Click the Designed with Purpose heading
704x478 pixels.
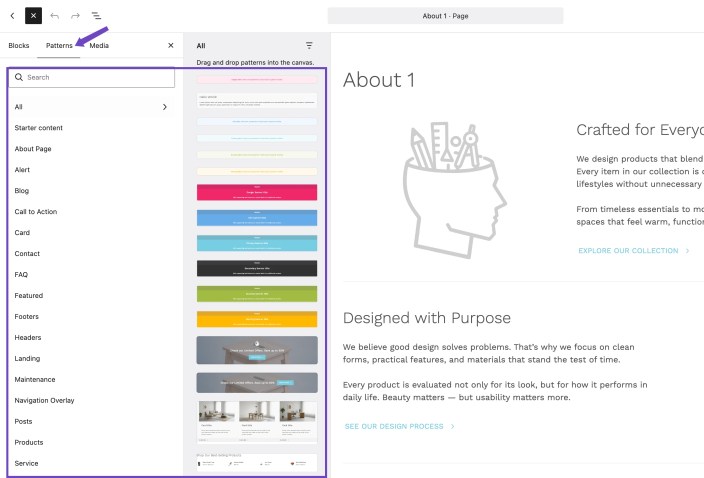click(427, 318)
